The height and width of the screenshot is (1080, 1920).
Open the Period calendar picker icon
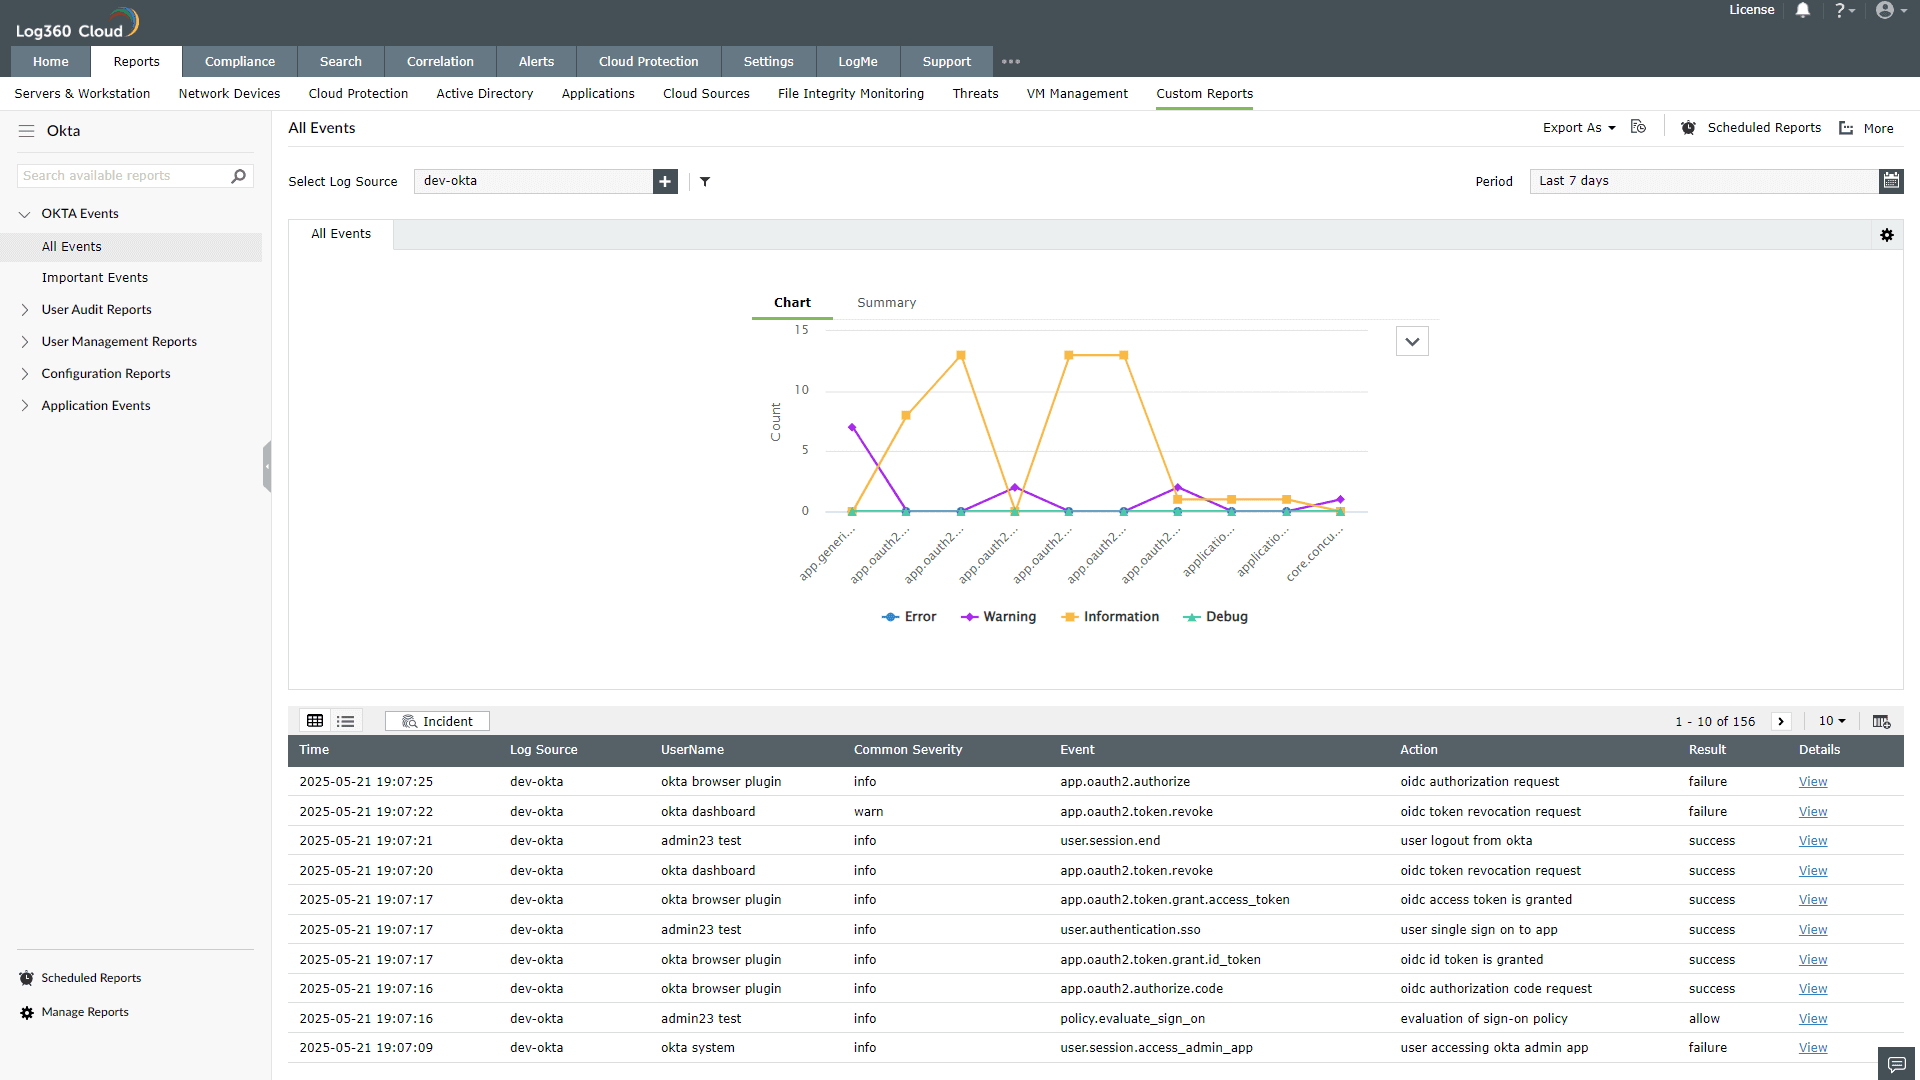(x=1891, y=181)
